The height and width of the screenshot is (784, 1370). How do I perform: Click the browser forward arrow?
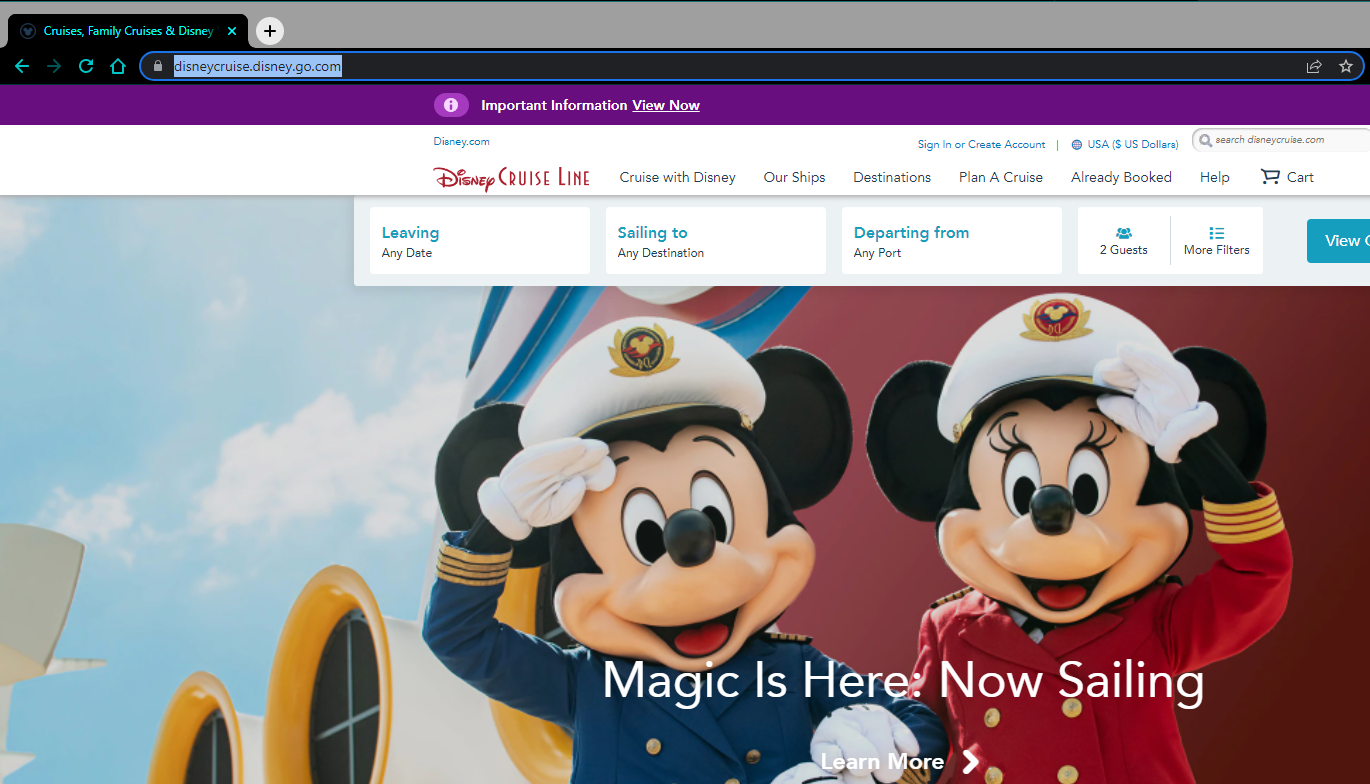click(x=54, y=66)
